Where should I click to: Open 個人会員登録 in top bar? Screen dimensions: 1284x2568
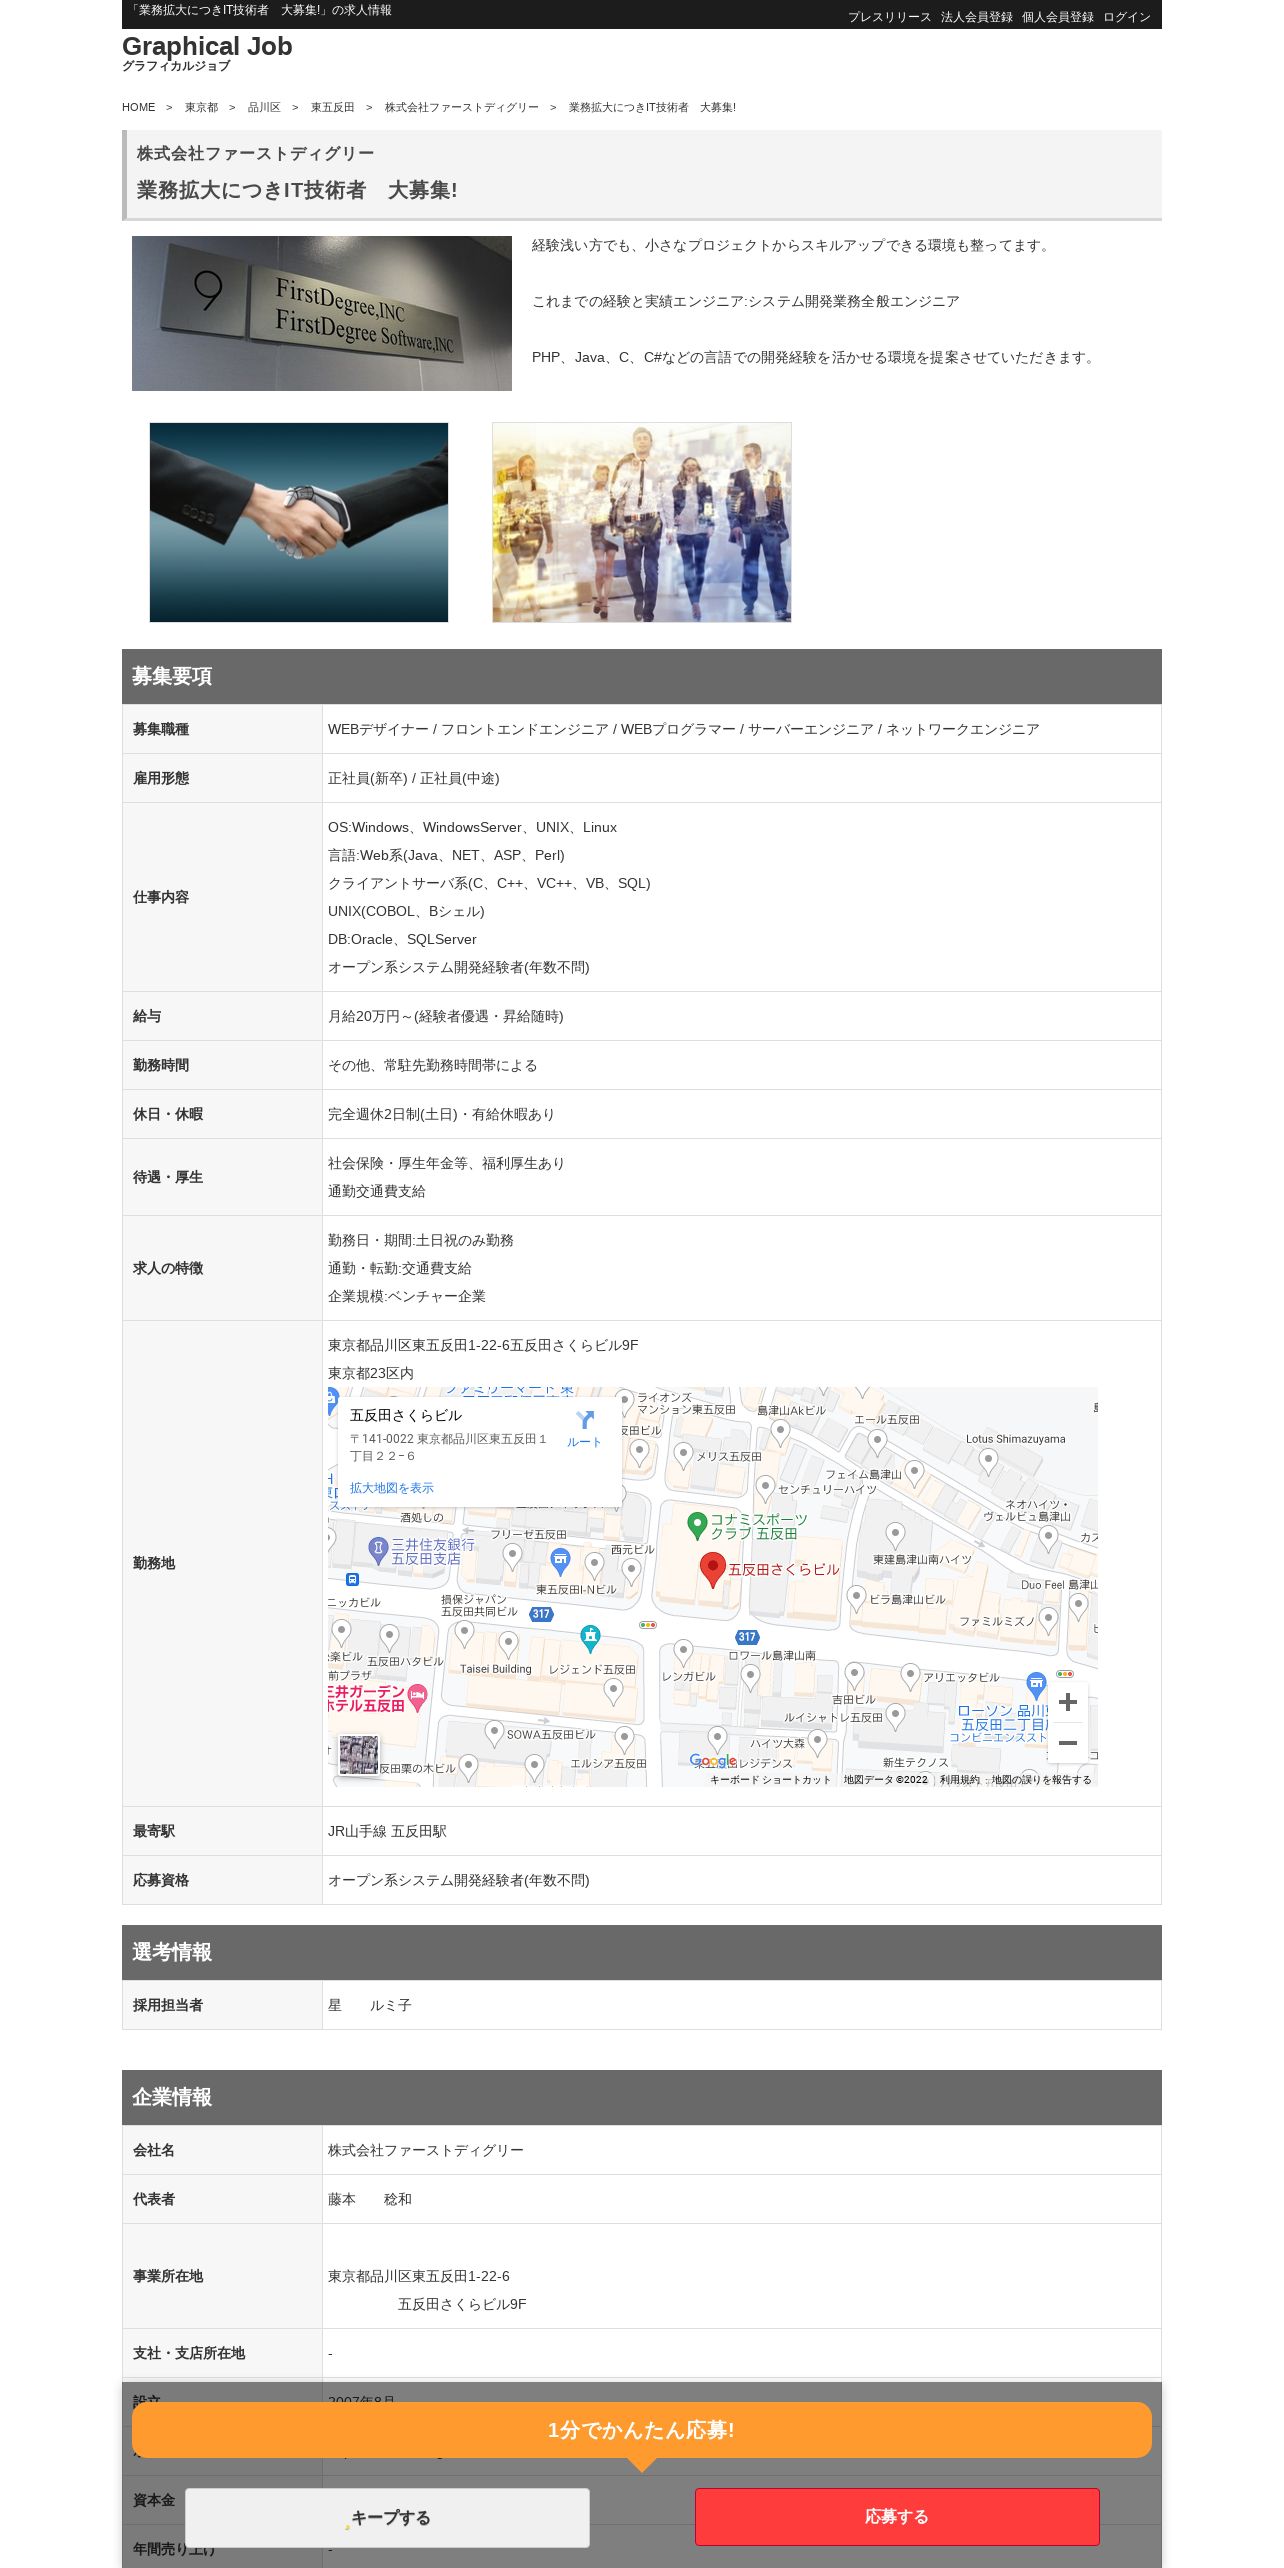[x=1057, y=17]
